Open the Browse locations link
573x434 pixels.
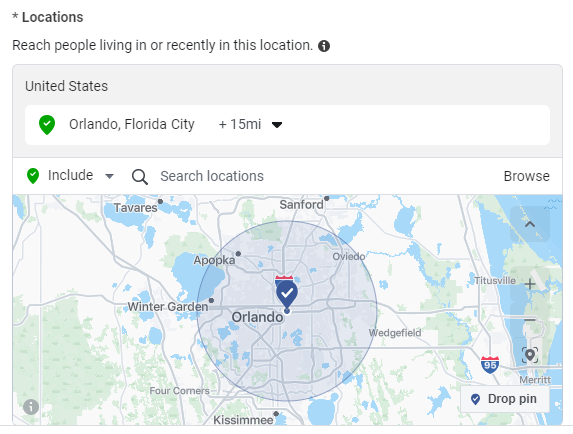527,176
